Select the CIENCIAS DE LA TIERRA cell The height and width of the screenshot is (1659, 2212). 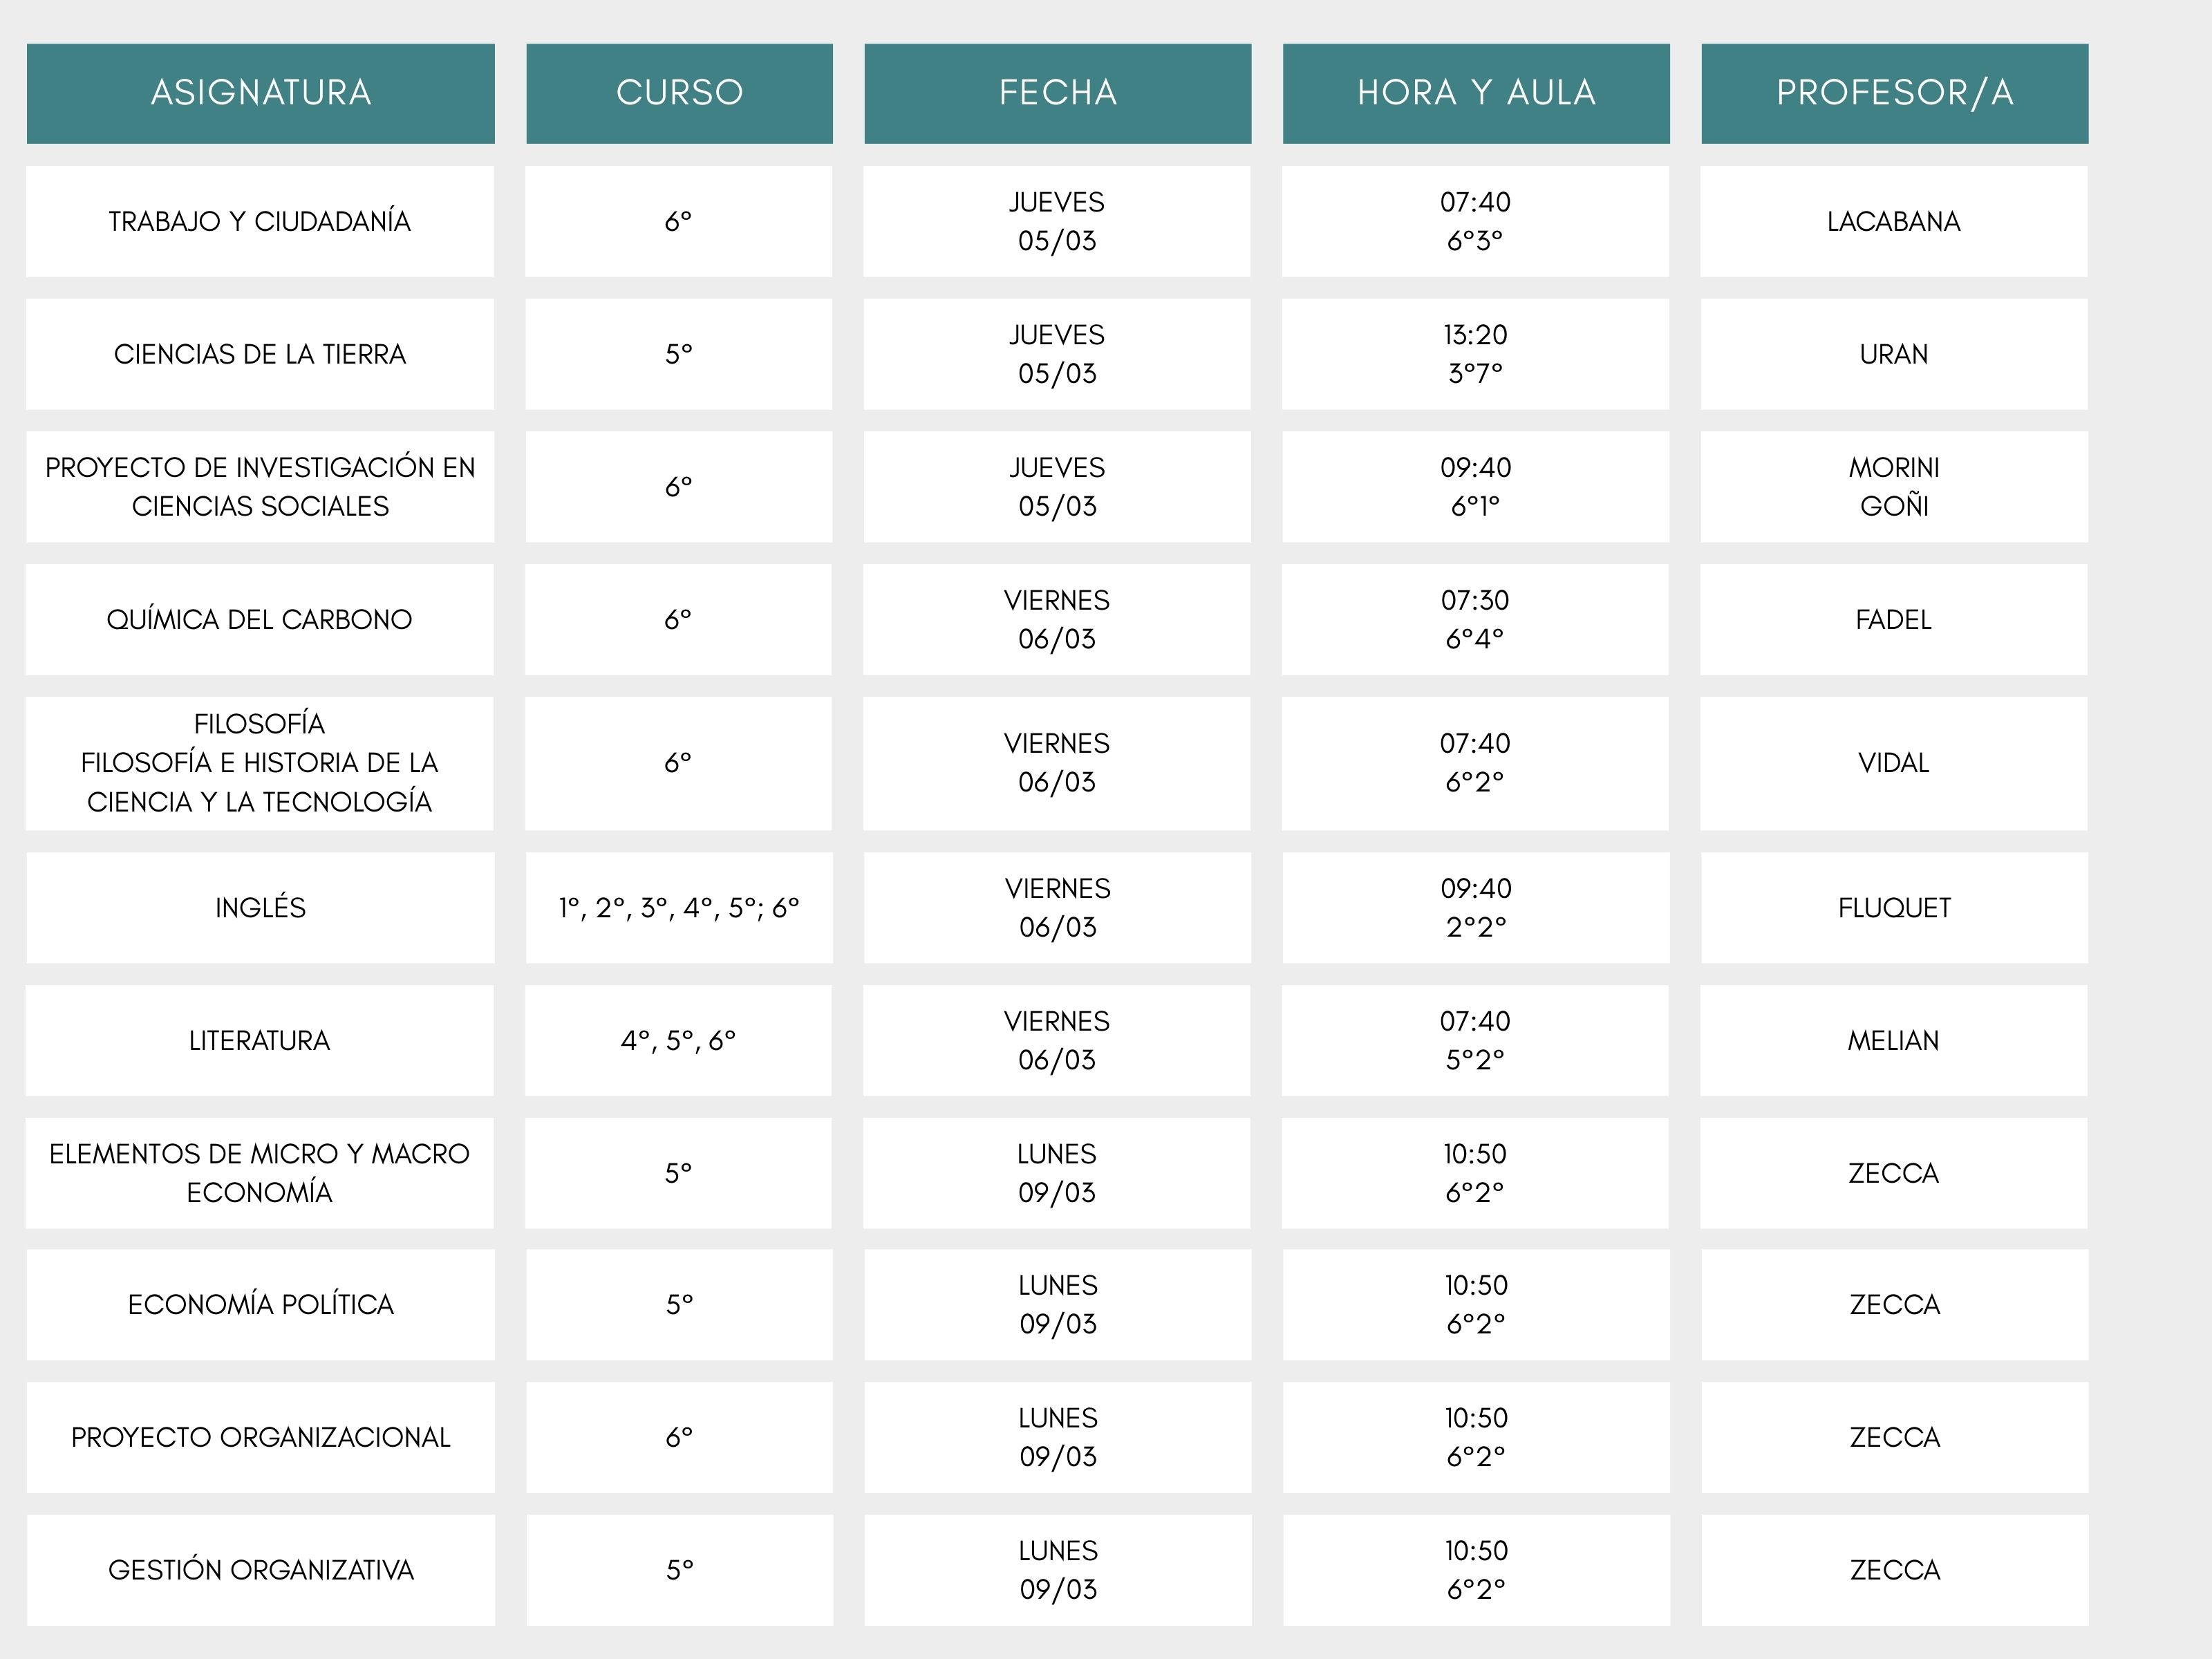pos(260,354)
